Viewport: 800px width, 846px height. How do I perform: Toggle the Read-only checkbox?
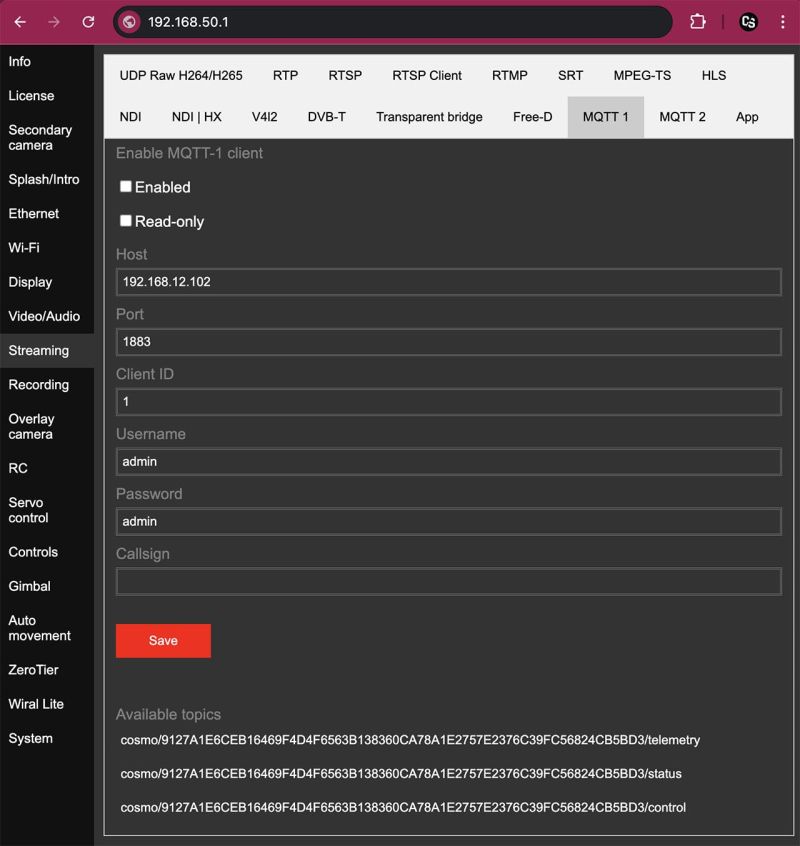(126, 221)
